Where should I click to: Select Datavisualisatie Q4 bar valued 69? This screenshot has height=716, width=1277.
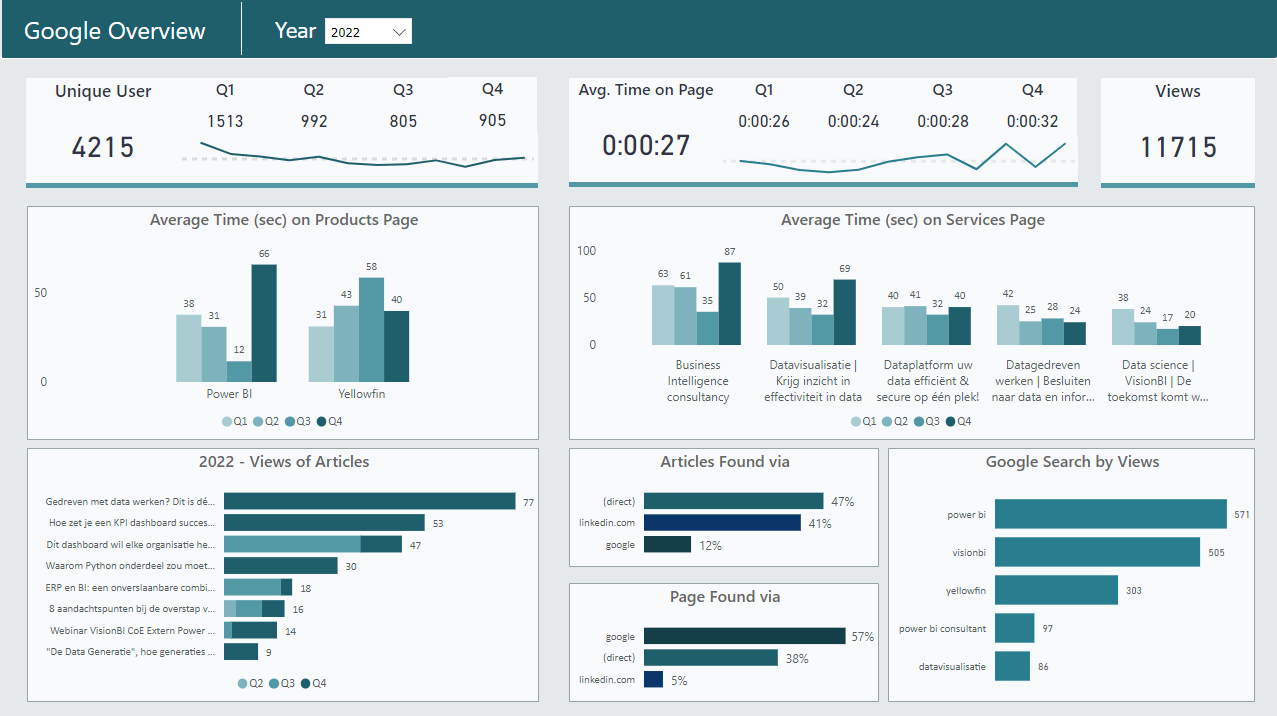point(844,312)
